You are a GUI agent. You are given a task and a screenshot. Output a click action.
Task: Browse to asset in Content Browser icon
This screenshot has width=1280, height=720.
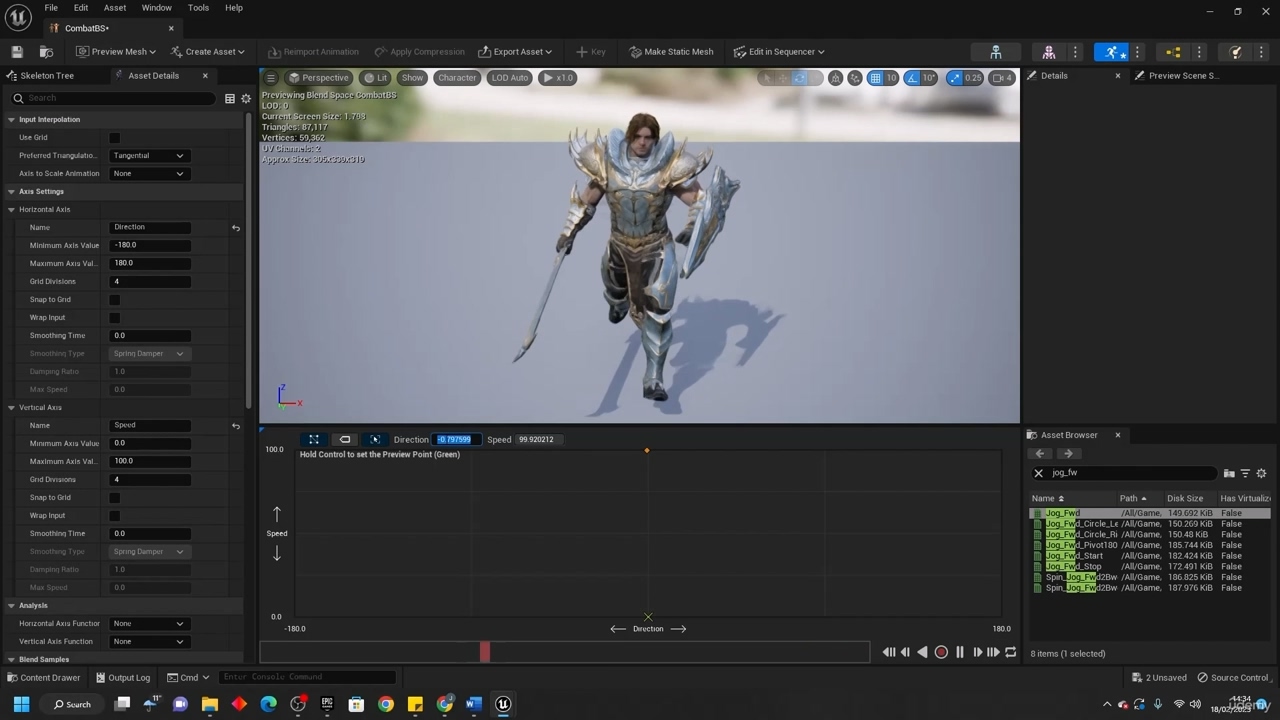pos(46,52)
